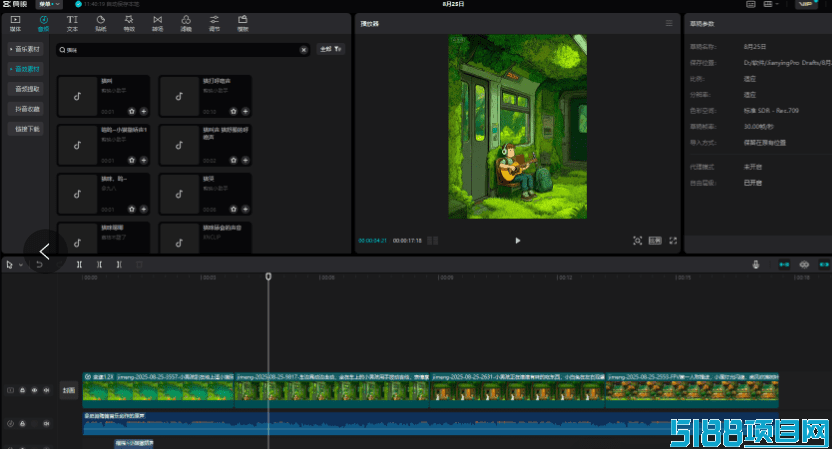Add the first 00:01 sound effect to timeline

pyautogui.click(x=143, y=111)
